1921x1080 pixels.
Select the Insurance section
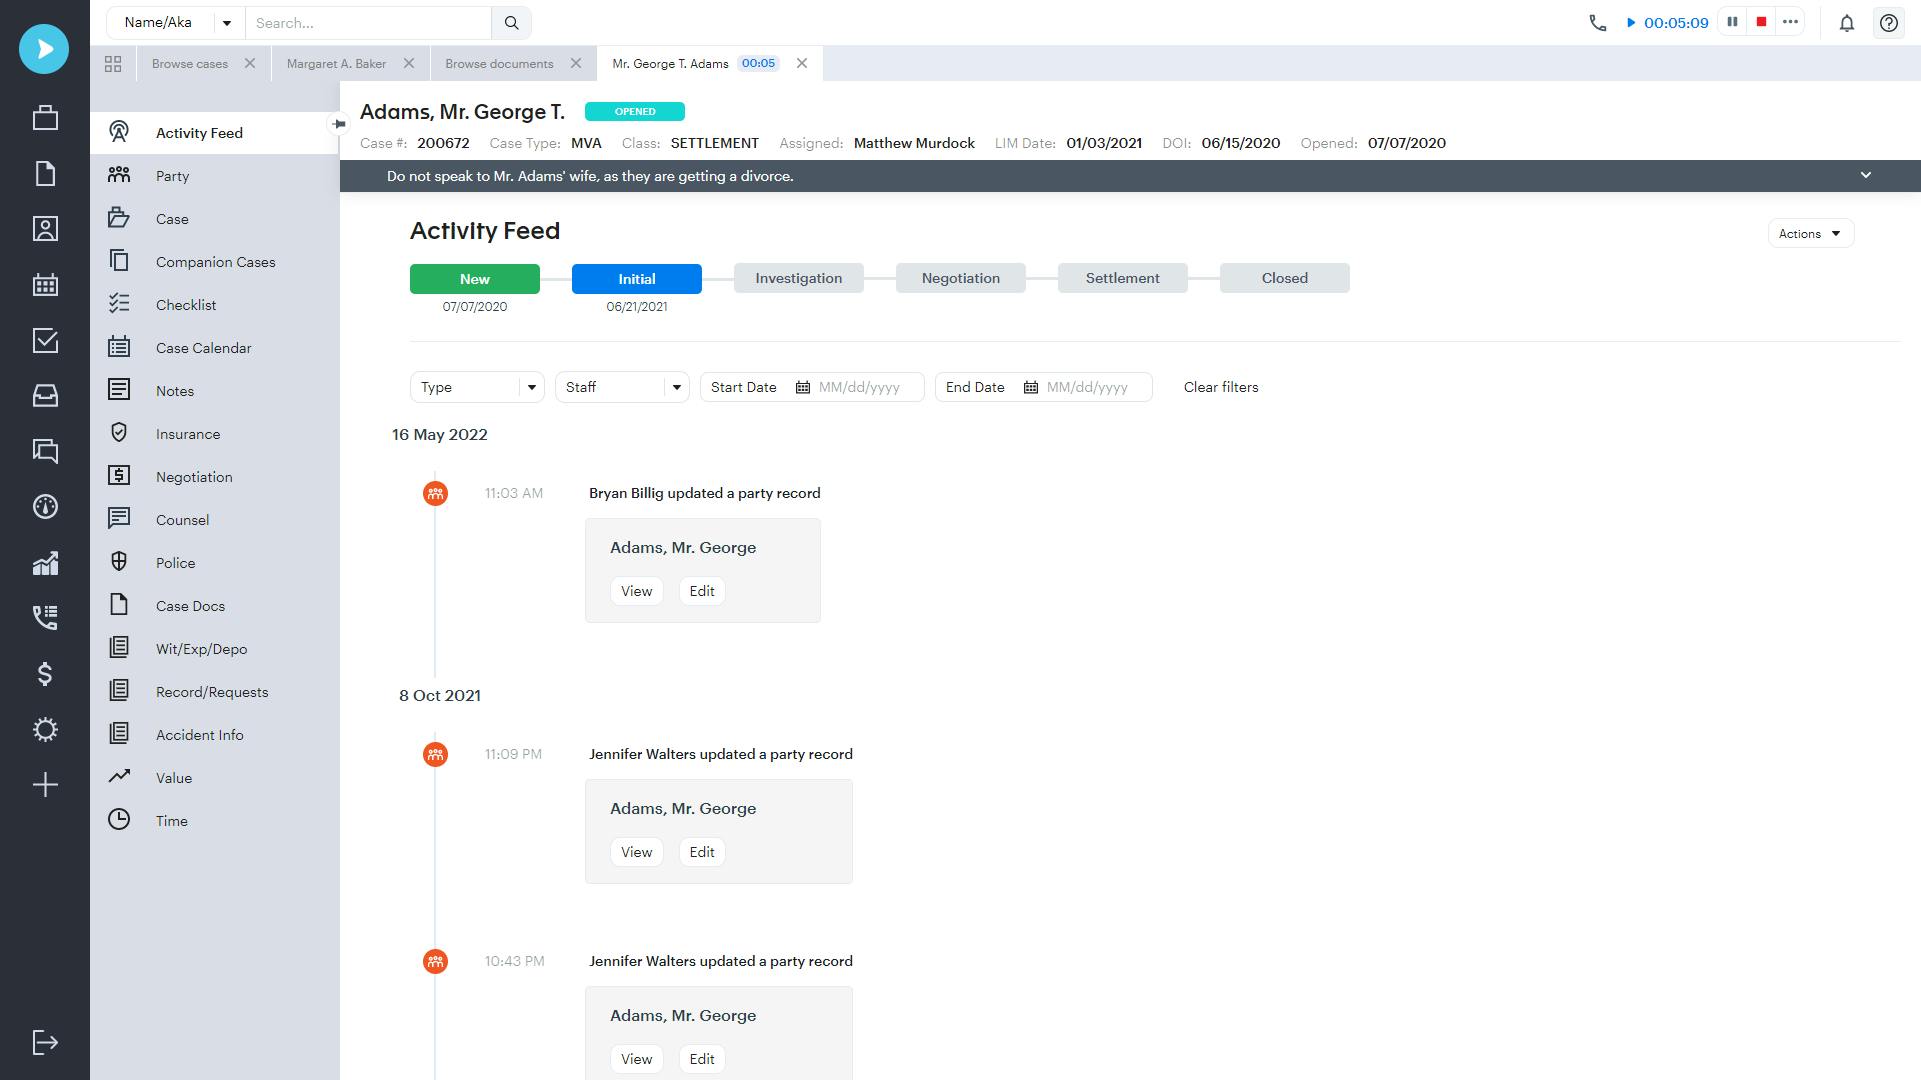(187, 434)
